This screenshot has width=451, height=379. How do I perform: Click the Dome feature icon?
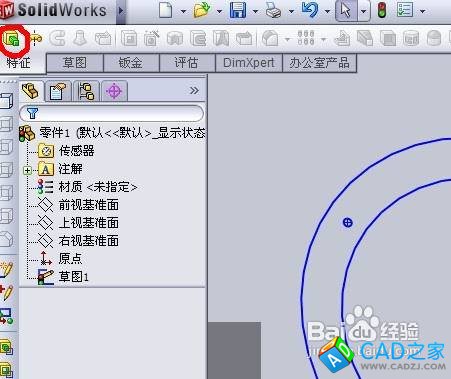434,39
